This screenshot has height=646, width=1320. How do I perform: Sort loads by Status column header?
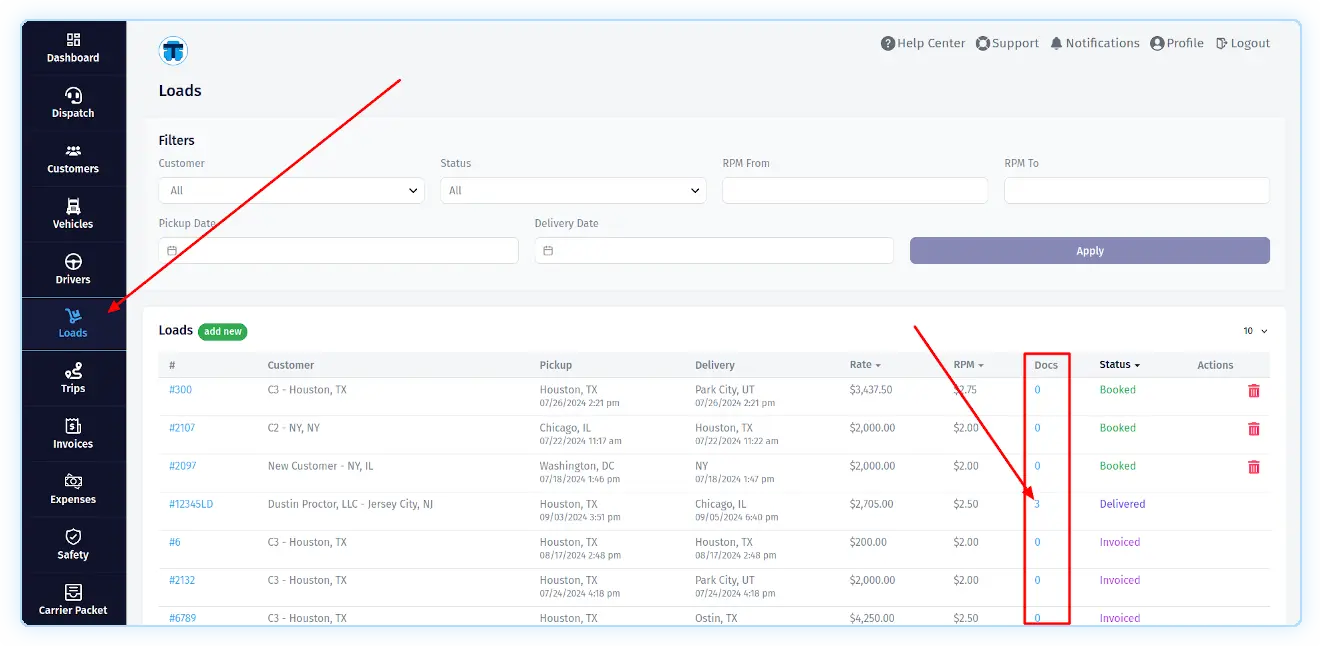coord(1118,365)
